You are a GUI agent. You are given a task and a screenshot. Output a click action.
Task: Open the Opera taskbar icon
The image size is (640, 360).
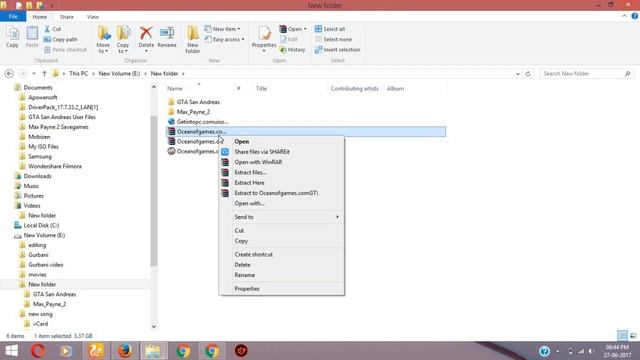click(x=38, y=351)
